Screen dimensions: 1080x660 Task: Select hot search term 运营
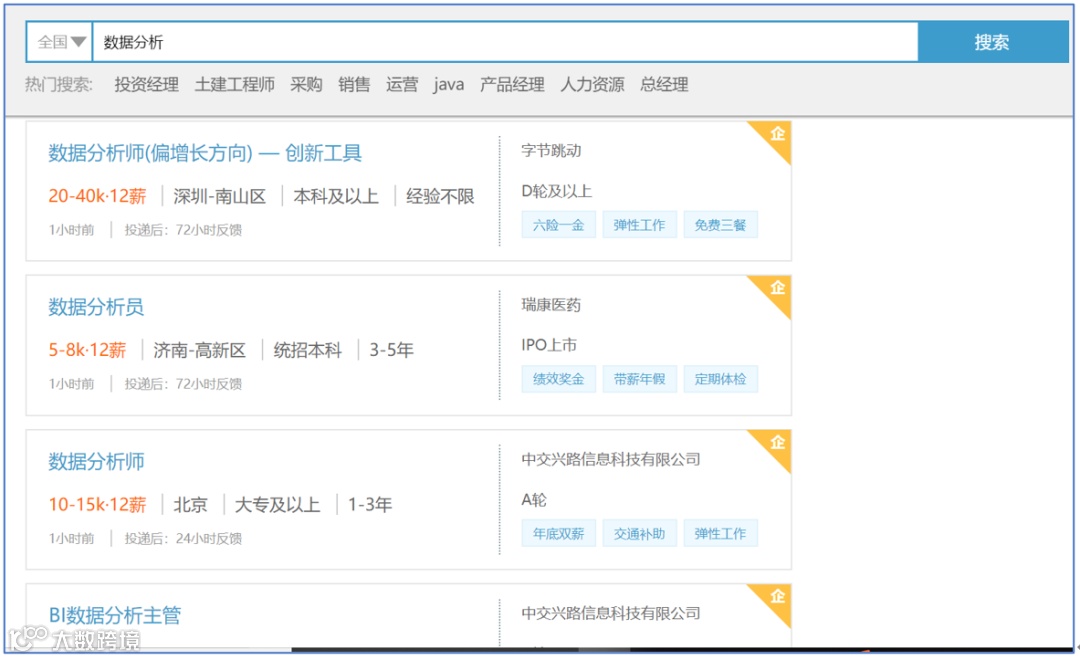402,85
